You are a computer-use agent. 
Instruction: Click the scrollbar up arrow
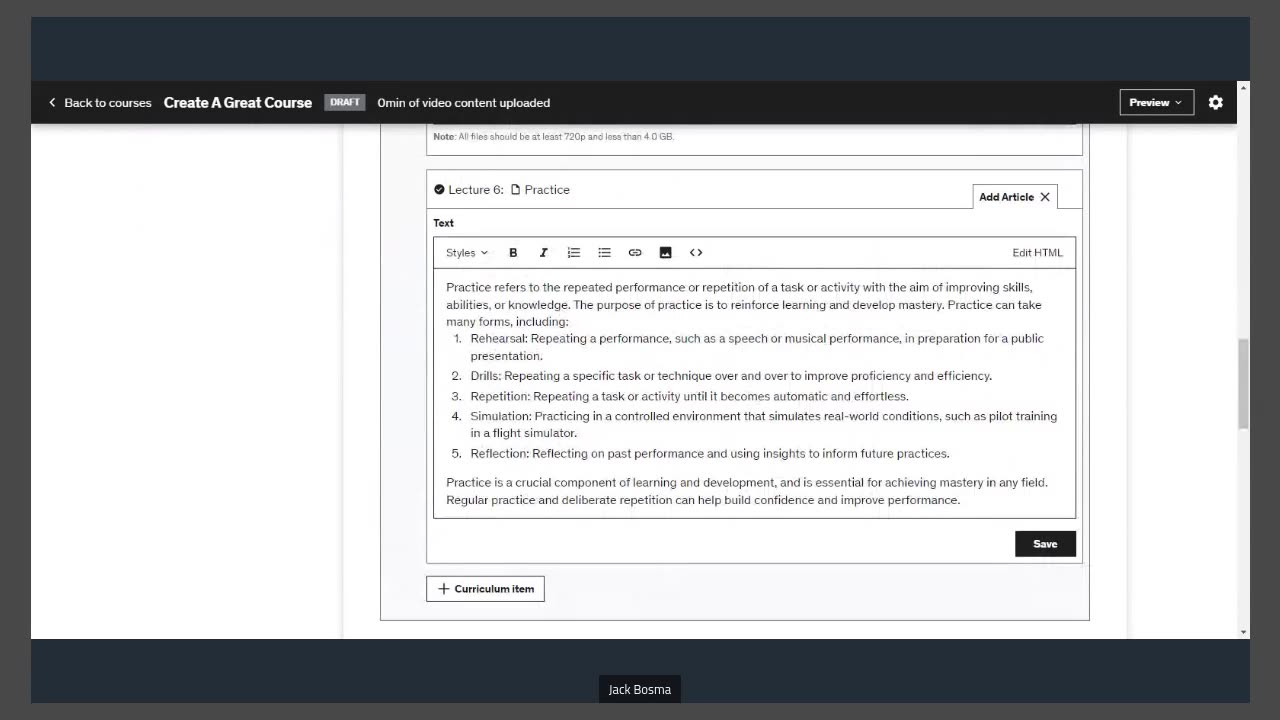pos(1243,88)
